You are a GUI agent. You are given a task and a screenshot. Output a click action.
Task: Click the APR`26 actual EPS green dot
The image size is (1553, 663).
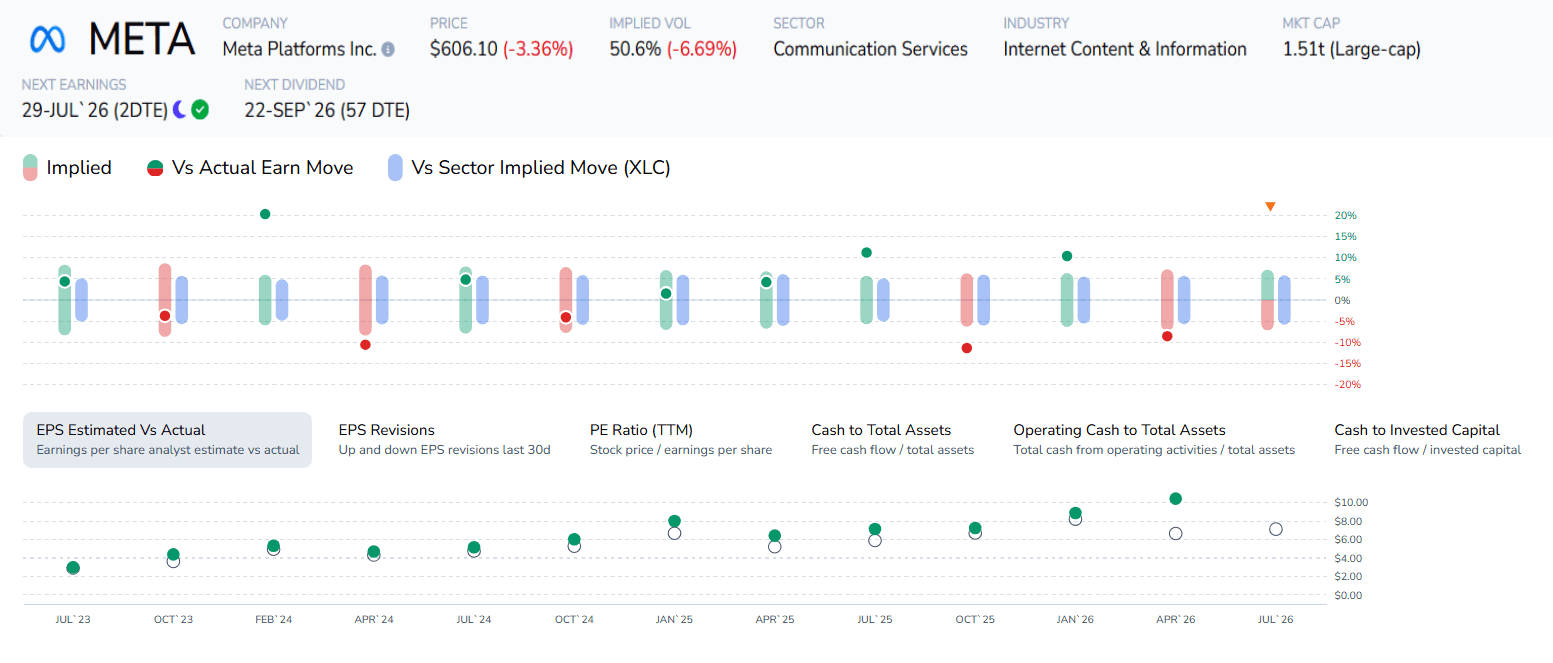(1175, 498)
